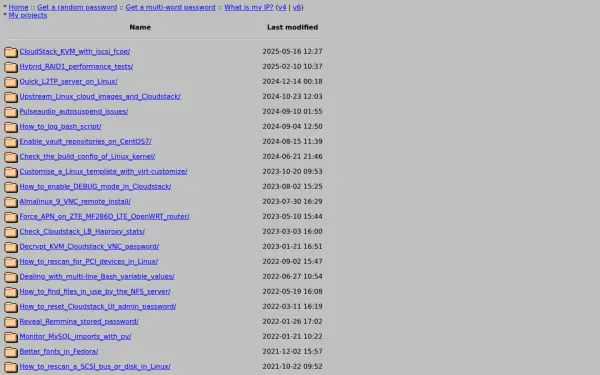Click folder icon beside Force_APN_on_ZTE_MF286D_LTE_OpenWRT_router

(x=11, y=217)
